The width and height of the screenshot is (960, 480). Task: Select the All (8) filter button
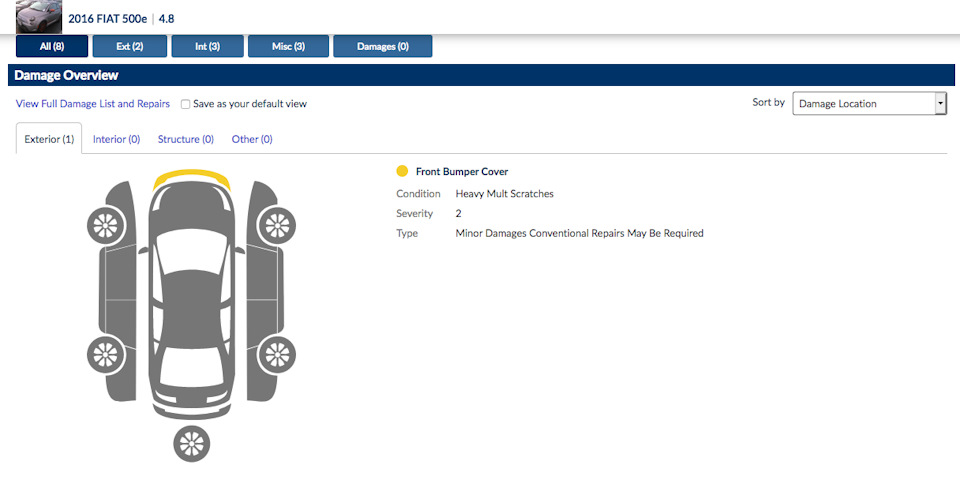[x=52, y=47]
